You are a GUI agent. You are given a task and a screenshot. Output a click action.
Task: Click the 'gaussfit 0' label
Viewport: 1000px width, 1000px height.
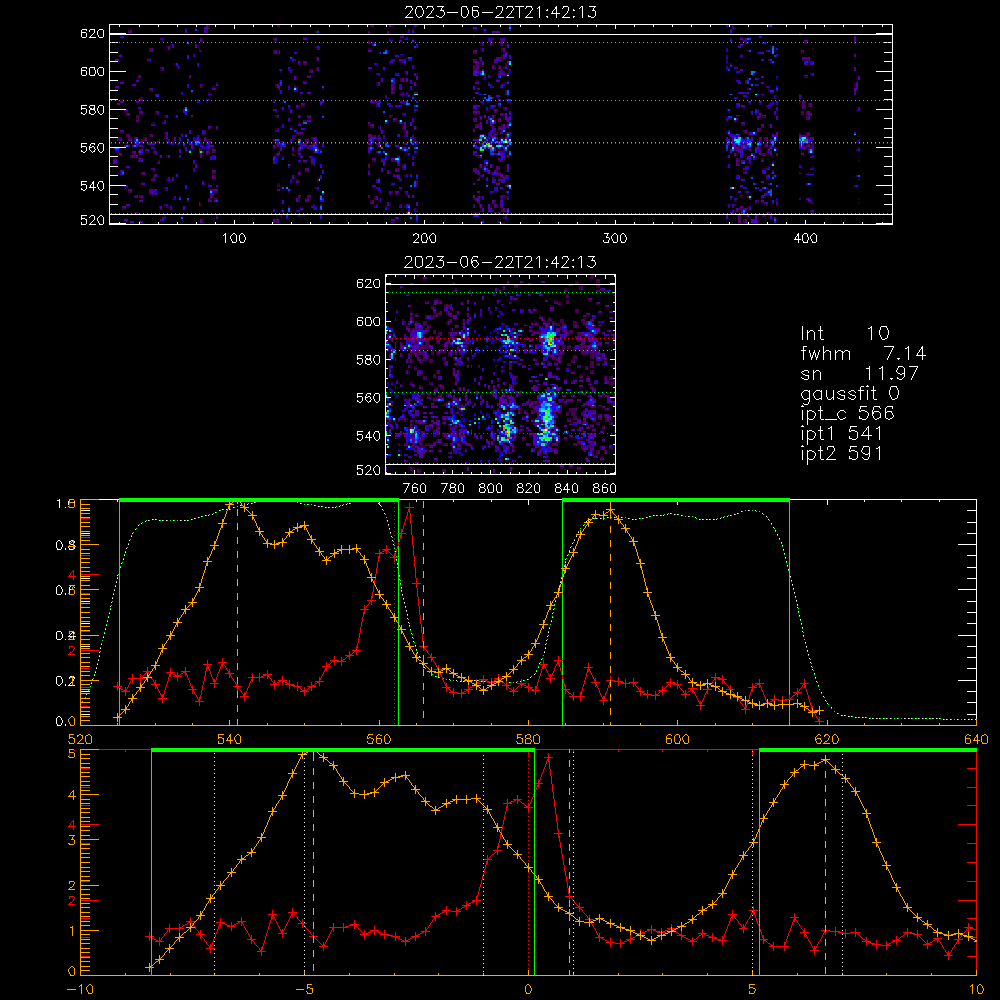tap(850, 393)
